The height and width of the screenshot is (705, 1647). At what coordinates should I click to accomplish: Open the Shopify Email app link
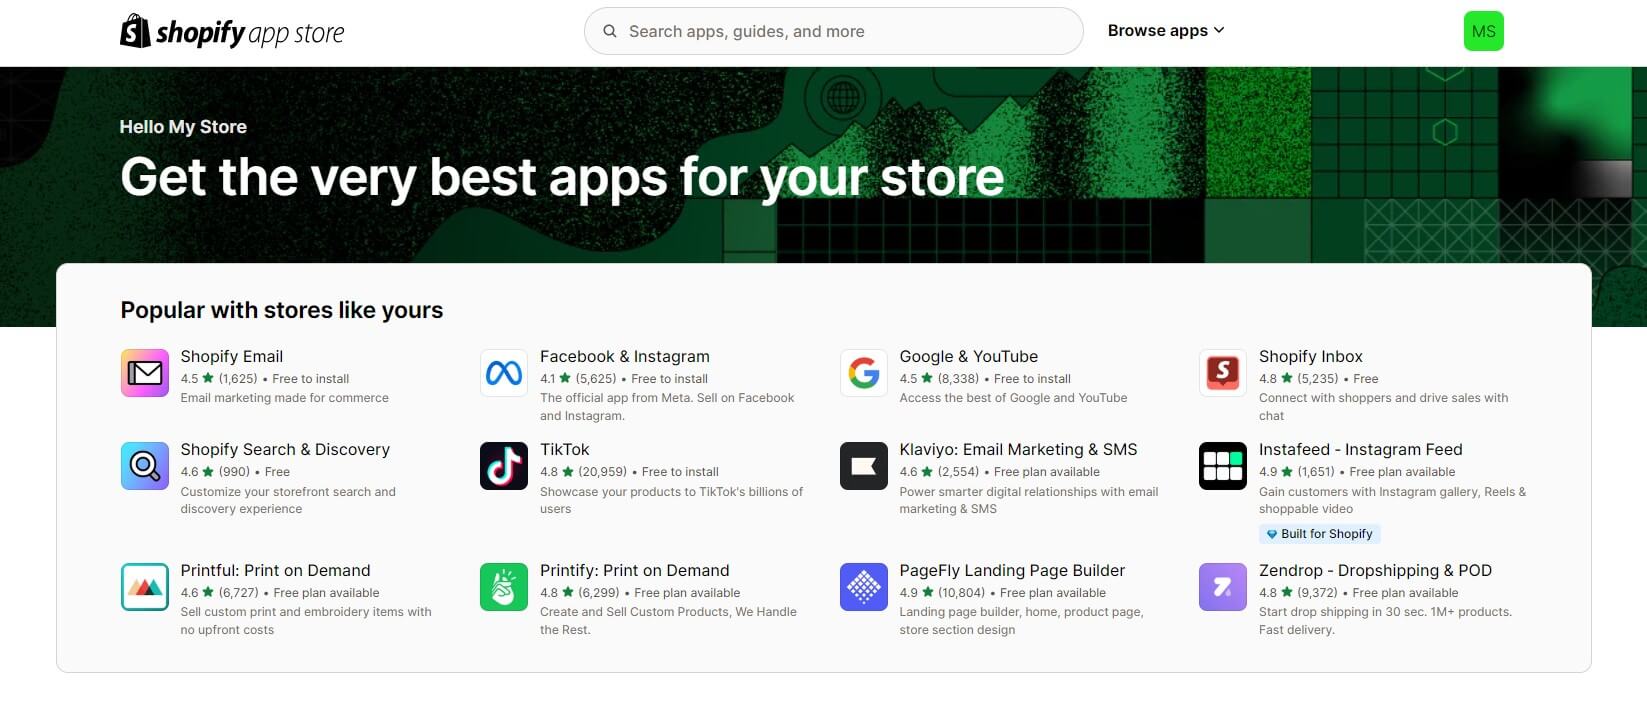point(232,356)
